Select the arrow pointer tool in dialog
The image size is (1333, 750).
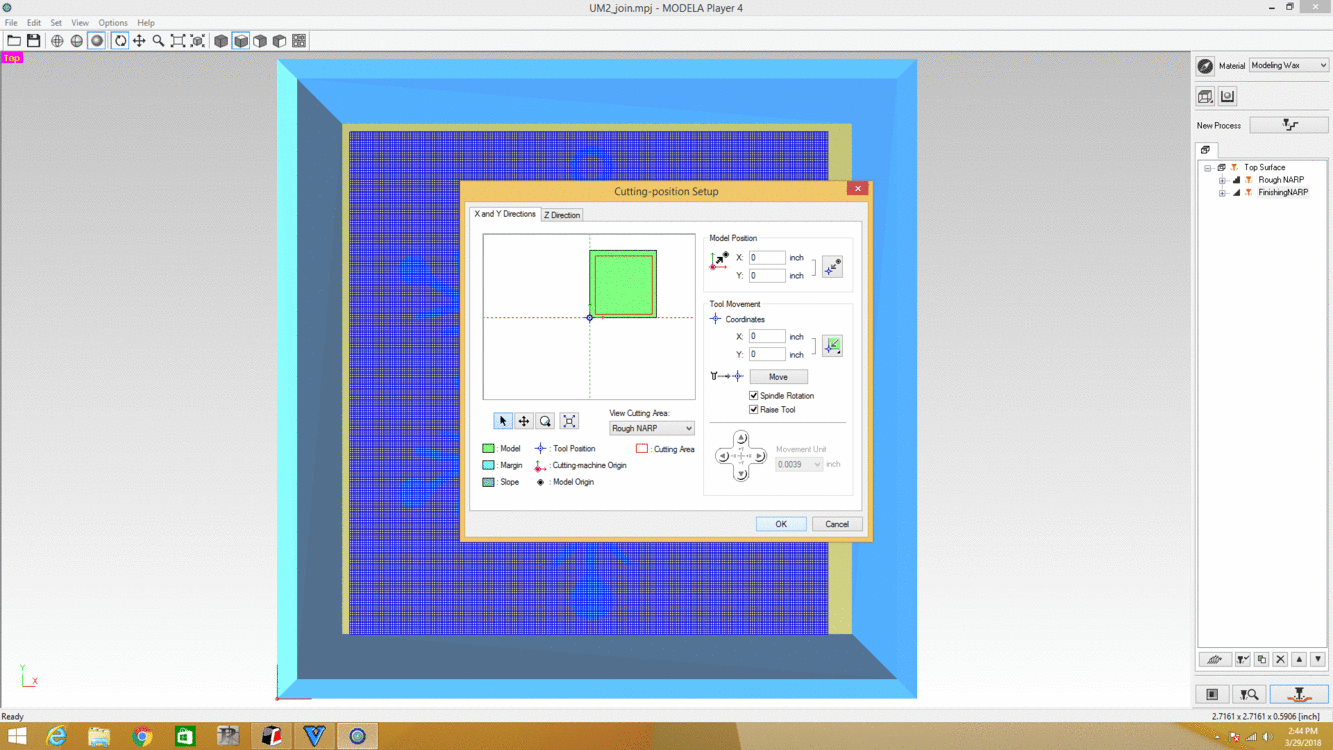pyautogui.click(x=503, y=421)
